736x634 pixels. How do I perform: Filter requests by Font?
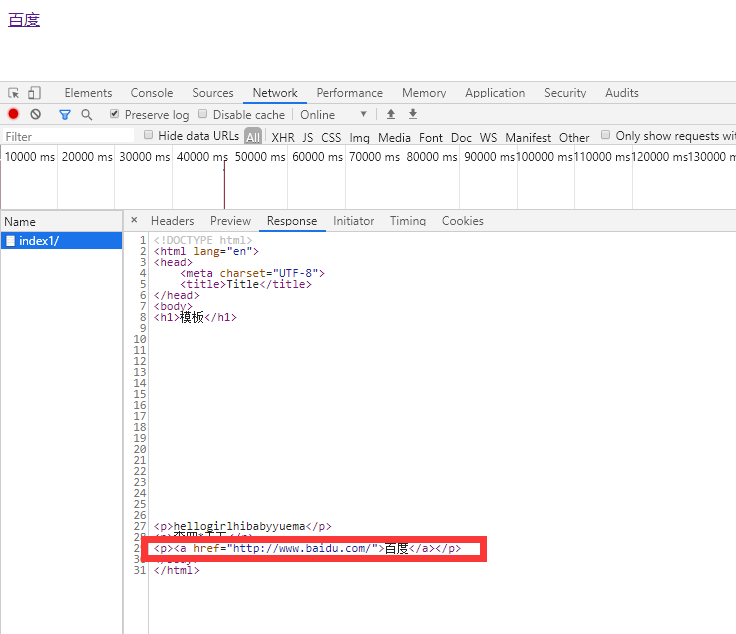(431, 137)
